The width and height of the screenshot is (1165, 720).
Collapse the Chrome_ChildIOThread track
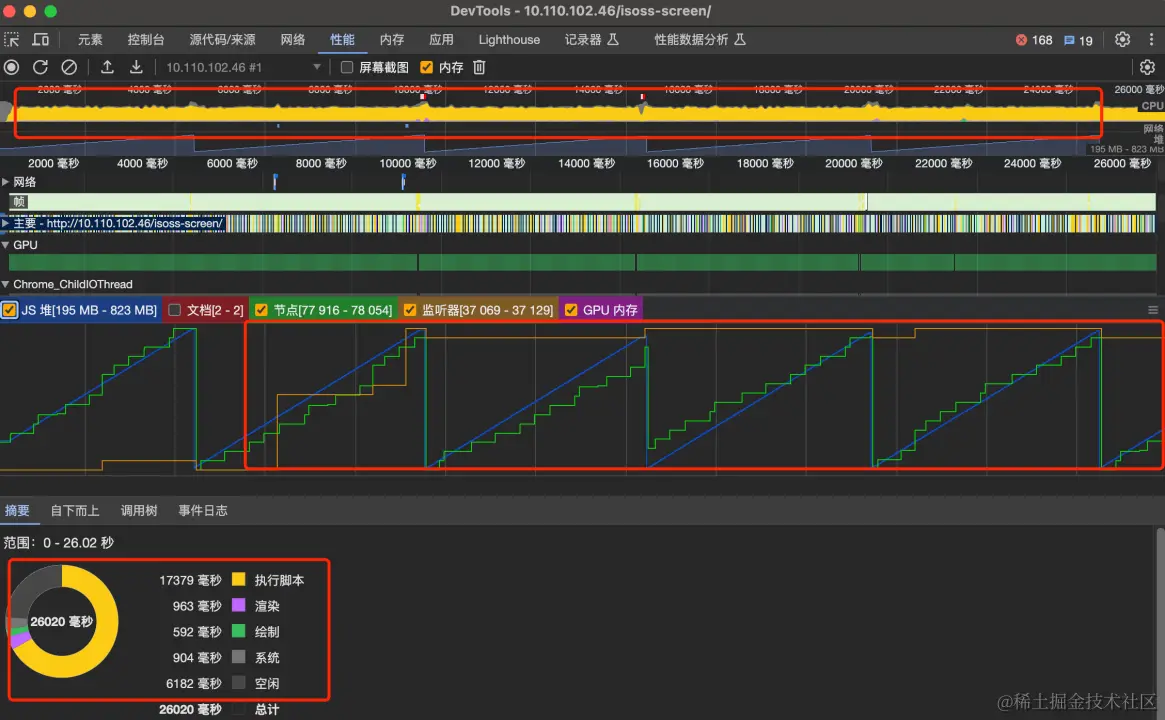5,284
